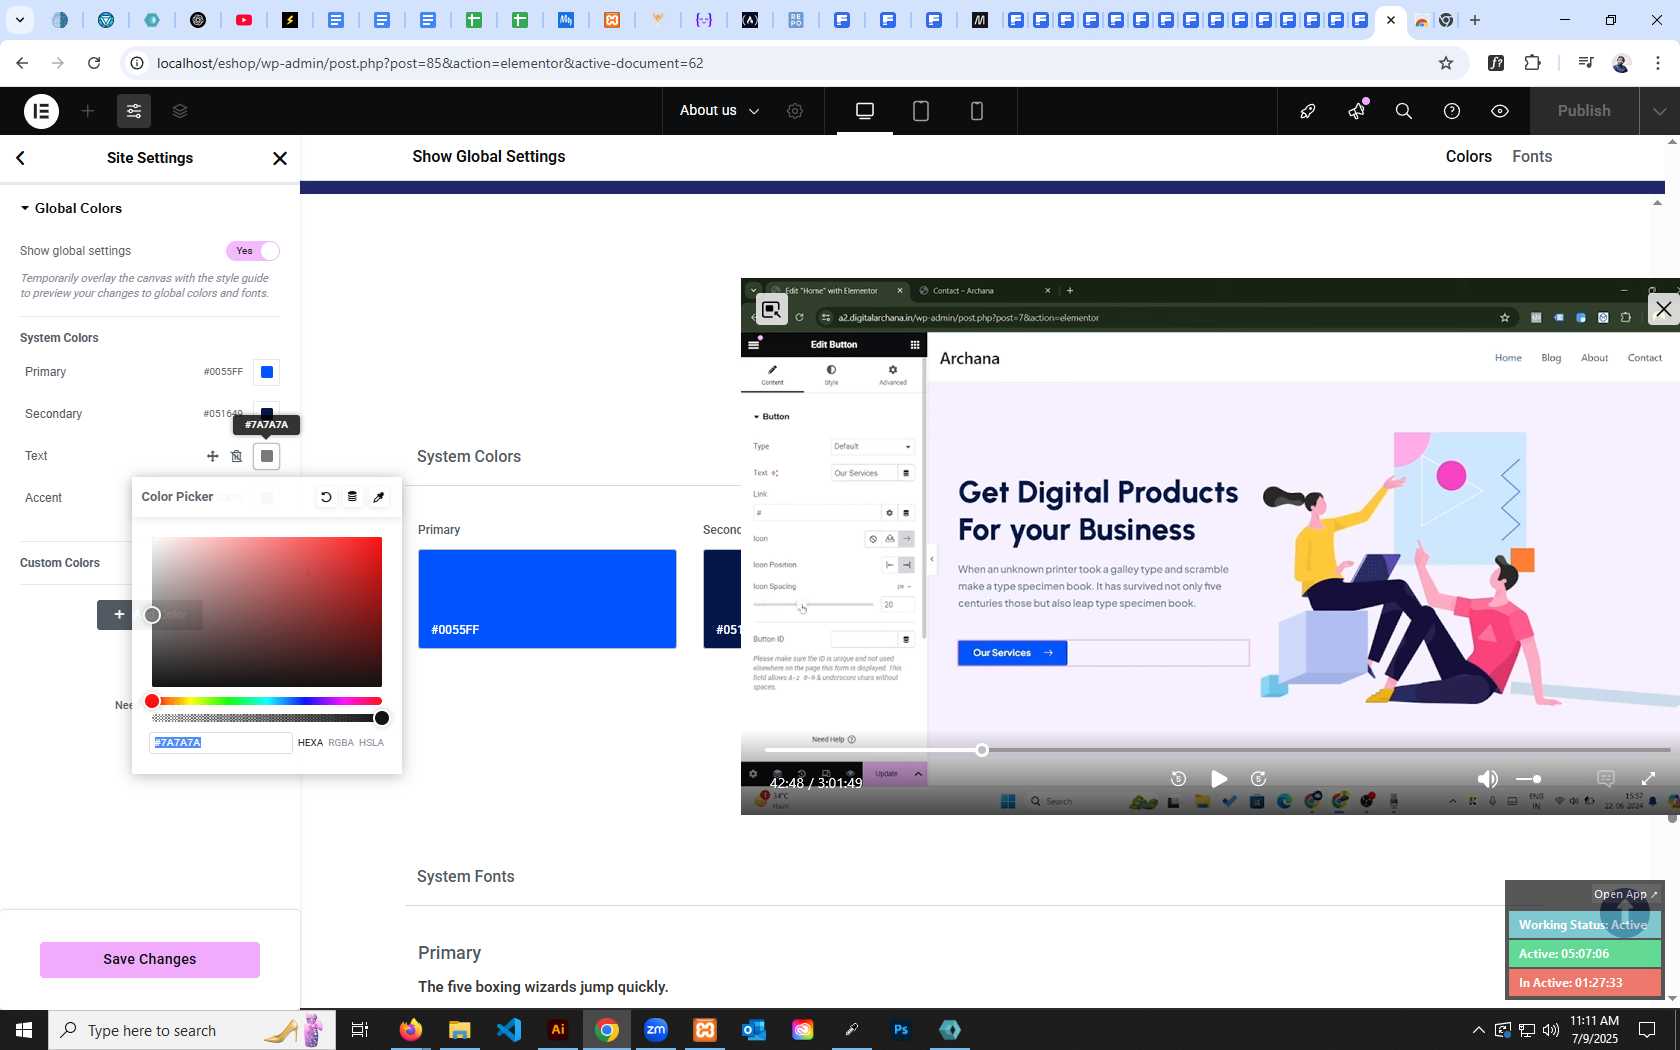The image size is (1680, 1050).
Task: Open browser extensions puzzle icon
Action: click(1532, 63)
